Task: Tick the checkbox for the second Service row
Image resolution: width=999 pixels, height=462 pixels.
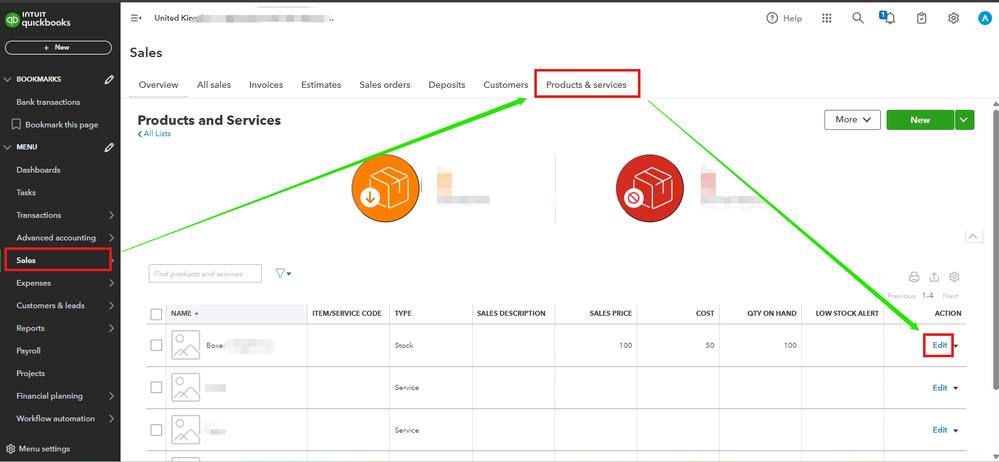Action: (x=156, y=430)
